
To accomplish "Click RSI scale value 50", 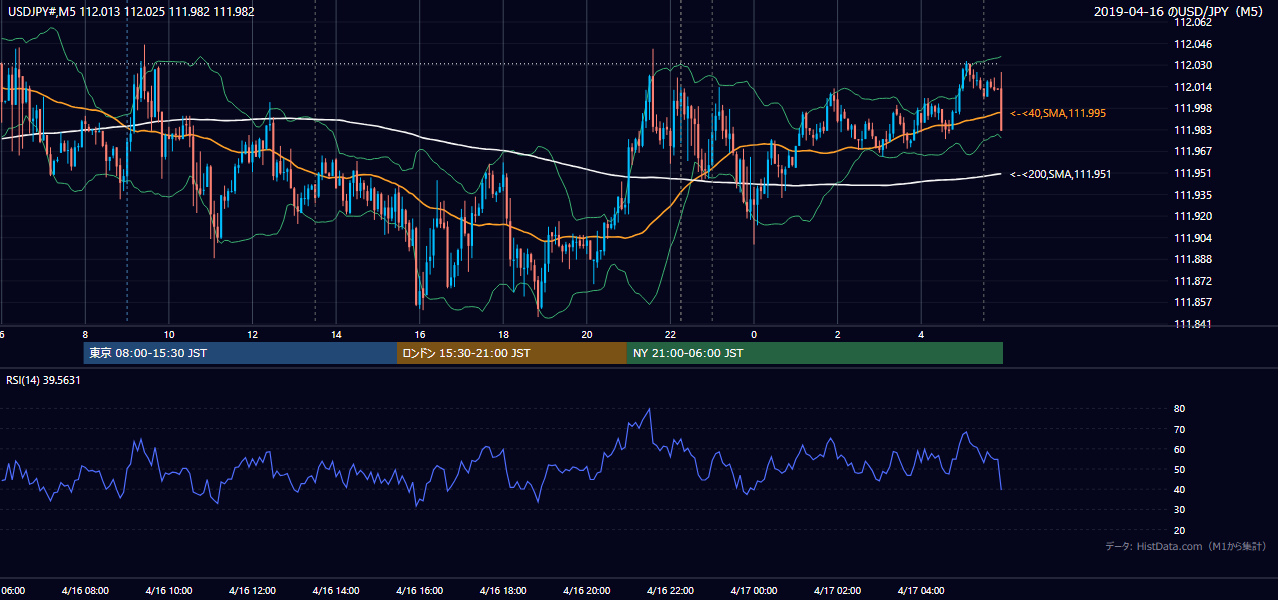I will click(x=1179, y=469).
